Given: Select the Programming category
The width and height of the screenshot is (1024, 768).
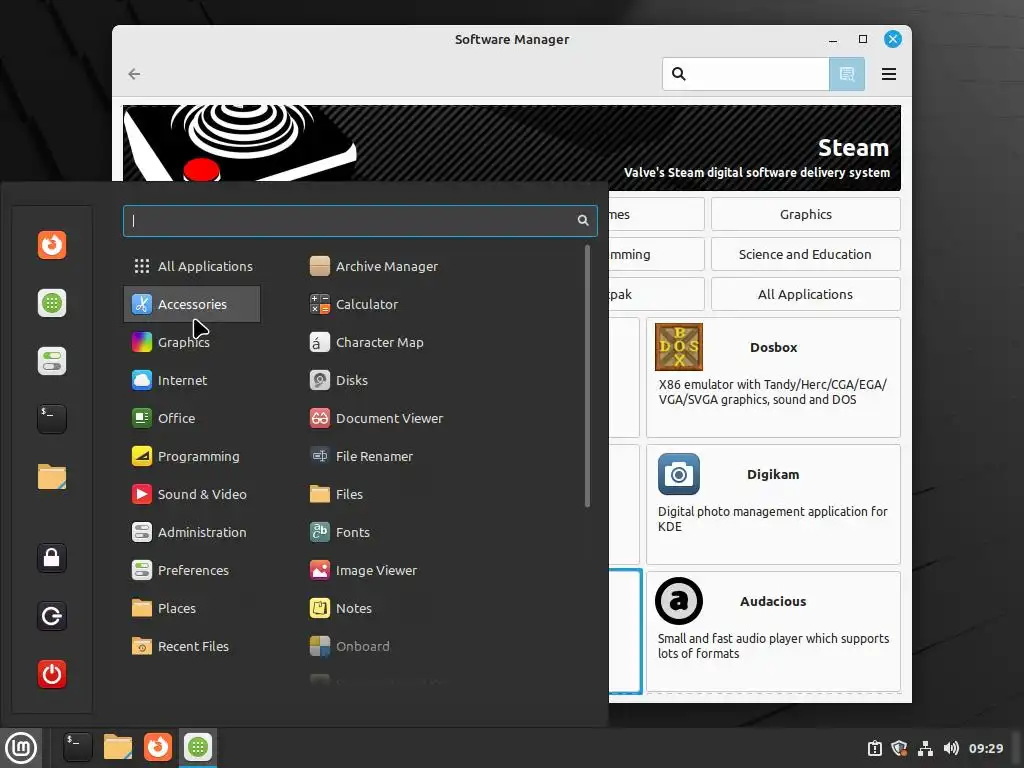Looking at the screenshot, I should click(x=192, y=456).
